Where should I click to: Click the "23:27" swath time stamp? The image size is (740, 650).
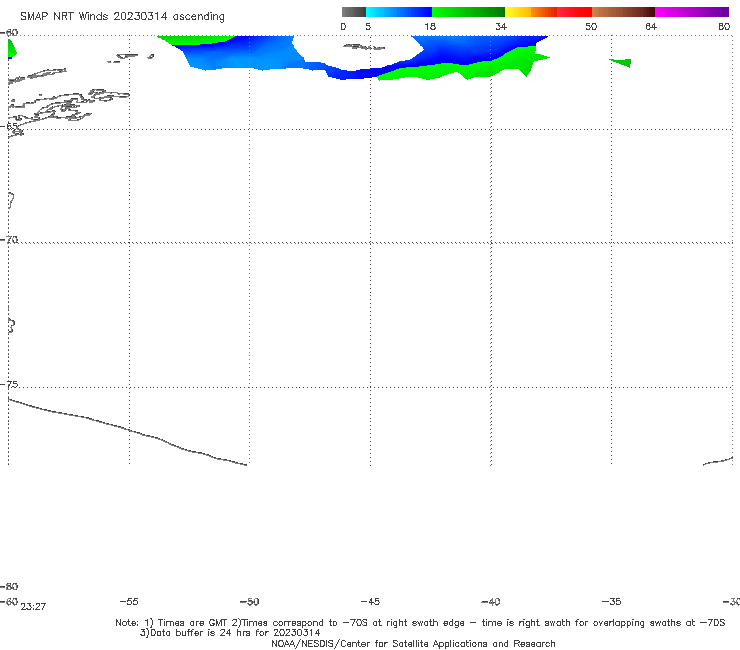pyautogui.click(x=33, y=607)
